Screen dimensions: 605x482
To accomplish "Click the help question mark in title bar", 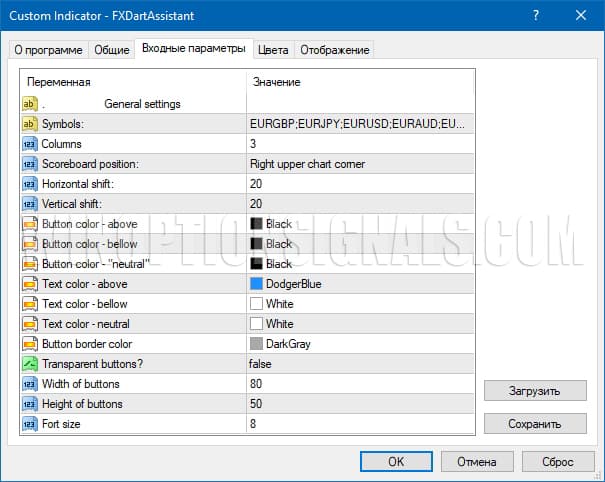I will [537, 15].
